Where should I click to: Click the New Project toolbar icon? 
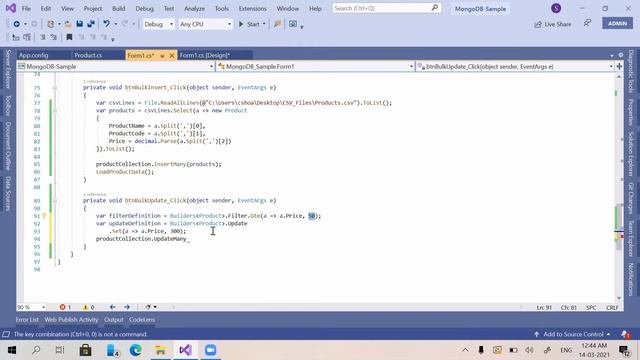pos(51,24)
